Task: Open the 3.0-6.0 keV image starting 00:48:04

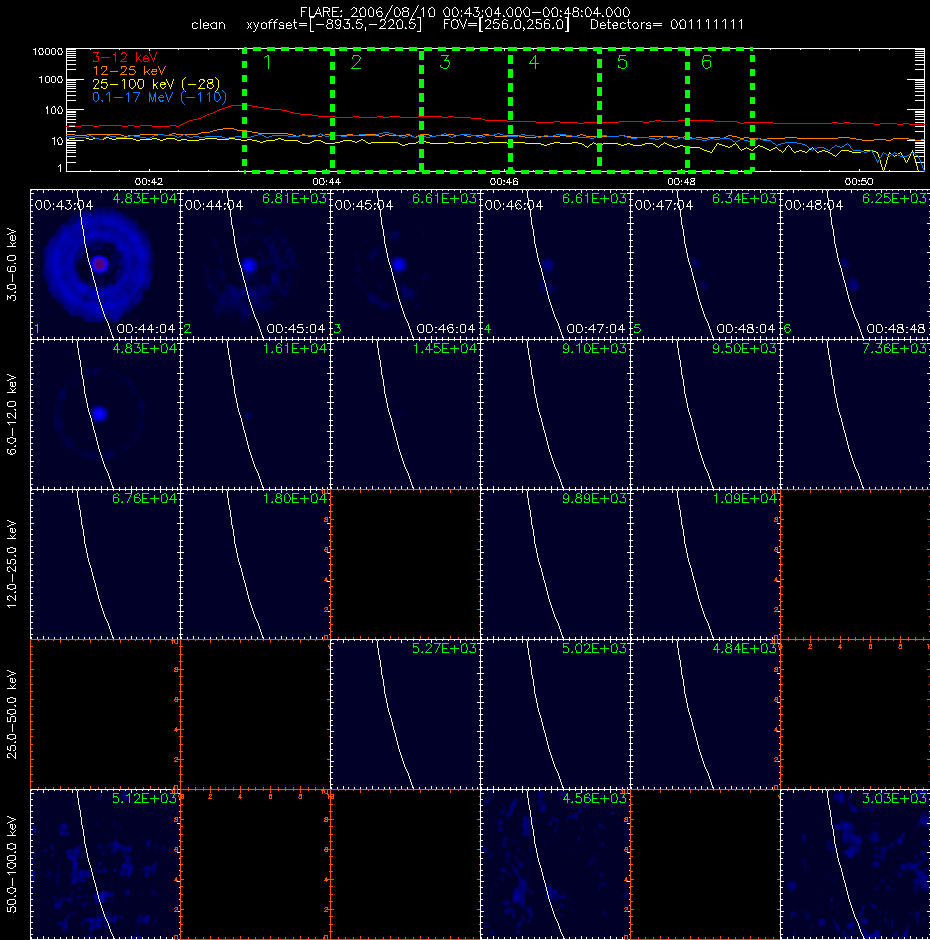Action: point(855,264)
